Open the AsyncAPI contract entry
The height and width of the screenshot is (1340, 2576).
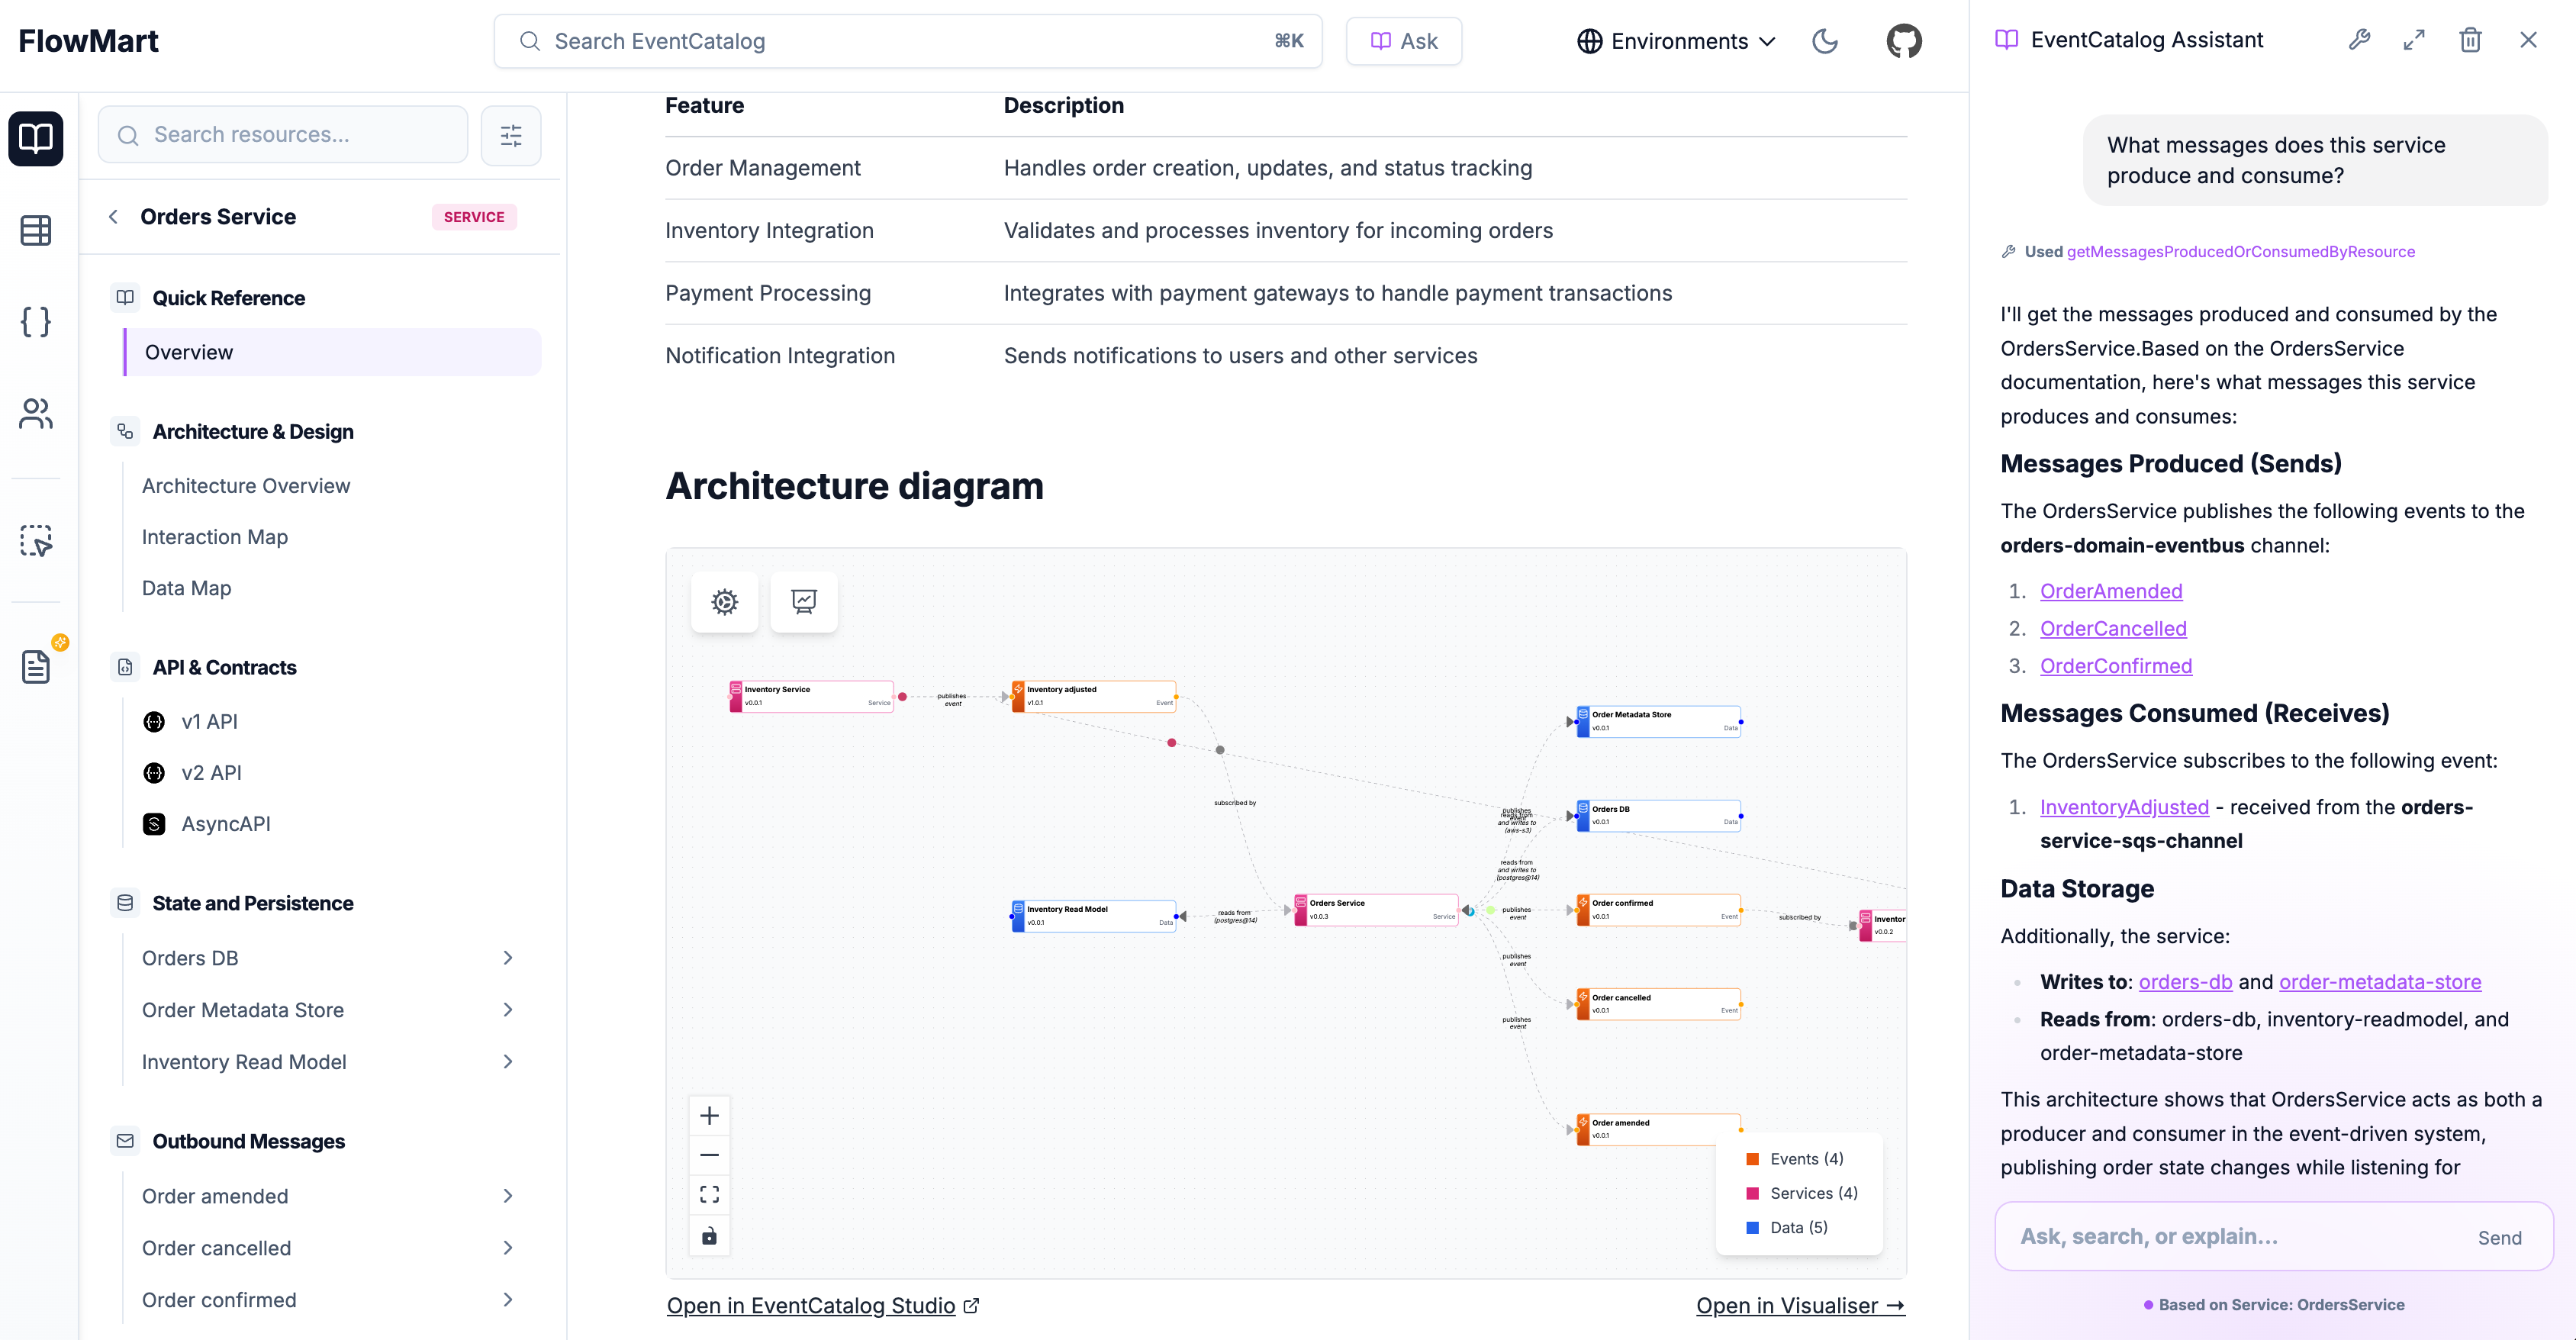click(x=225, y=824)
